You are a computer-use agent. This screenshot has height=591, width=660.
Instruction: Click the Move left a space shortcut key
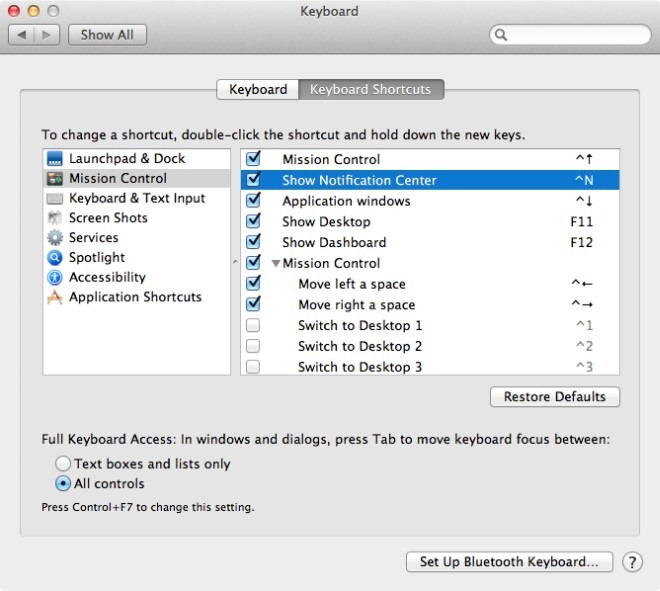[x=582, y=284]
